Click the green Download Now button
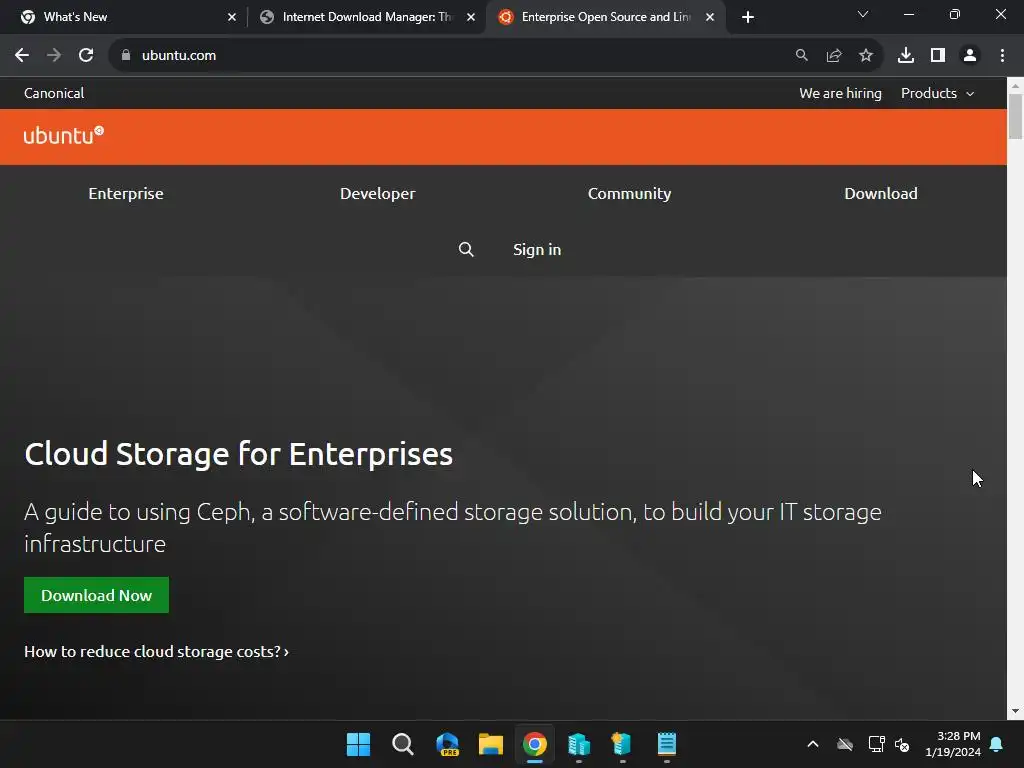Viewport: 1024px width, 768px height. [x=97, y=595]
